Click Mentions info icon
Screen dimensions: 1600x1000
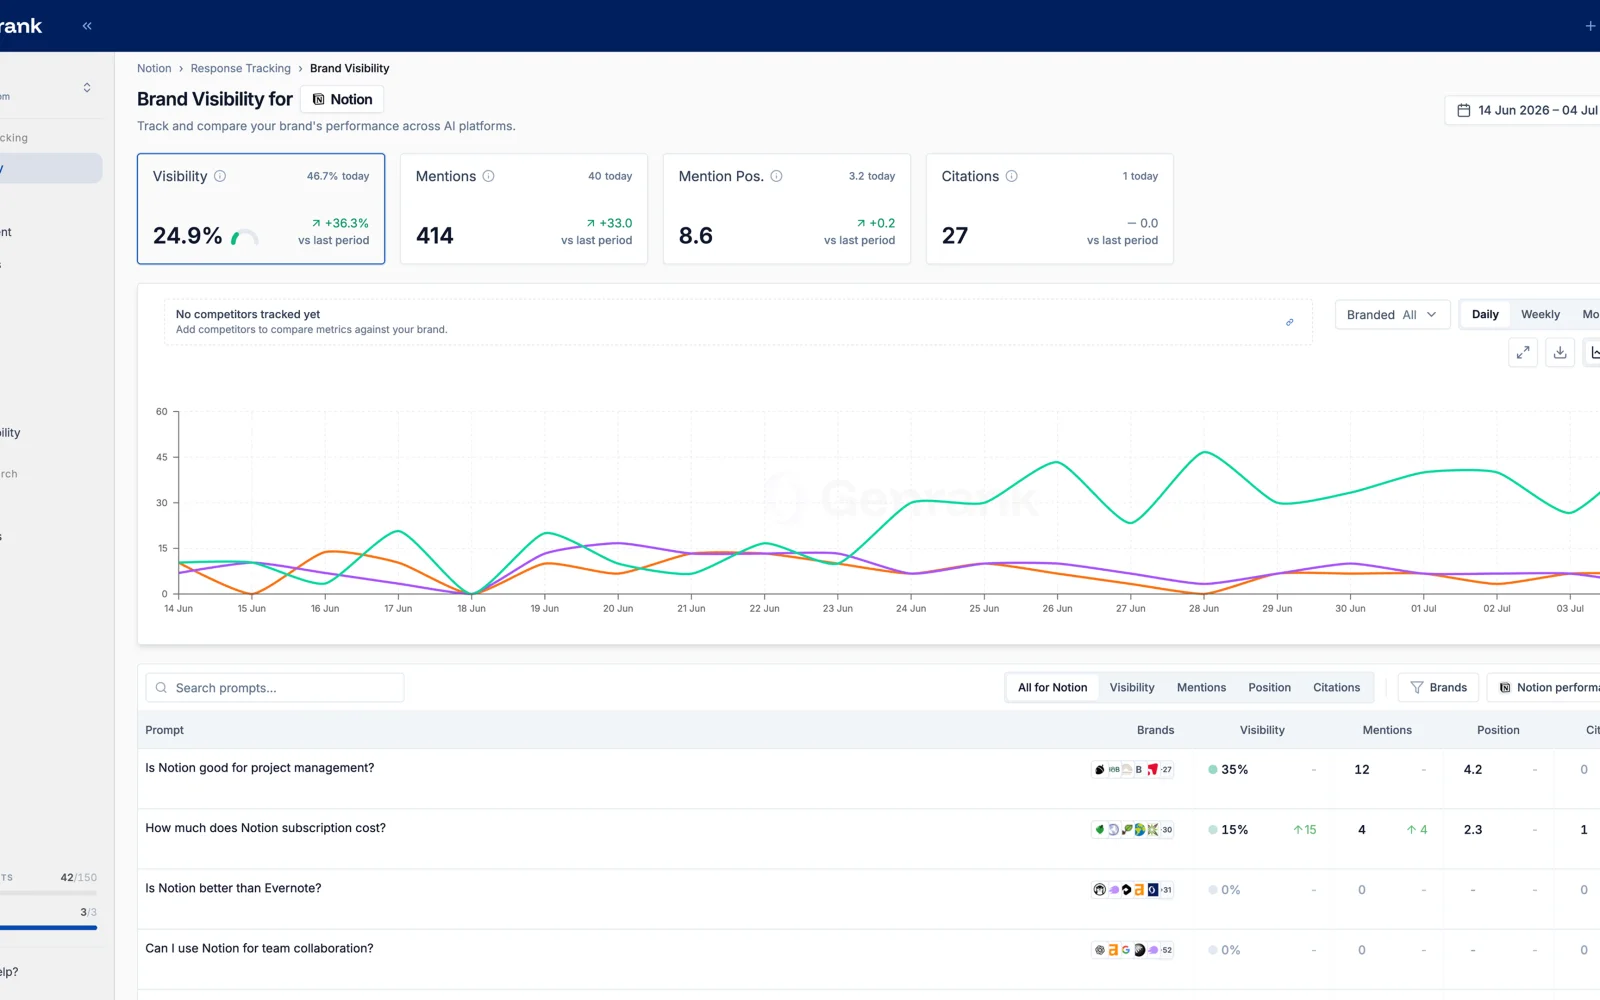(489, 176)
